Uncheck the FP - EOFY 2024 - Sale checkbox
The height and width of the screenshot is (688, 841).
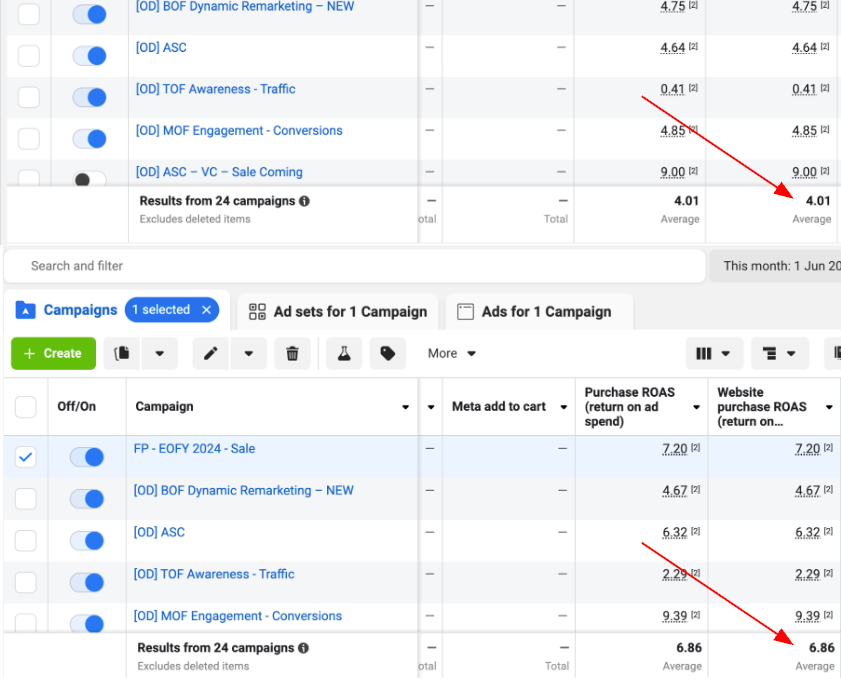26,457
